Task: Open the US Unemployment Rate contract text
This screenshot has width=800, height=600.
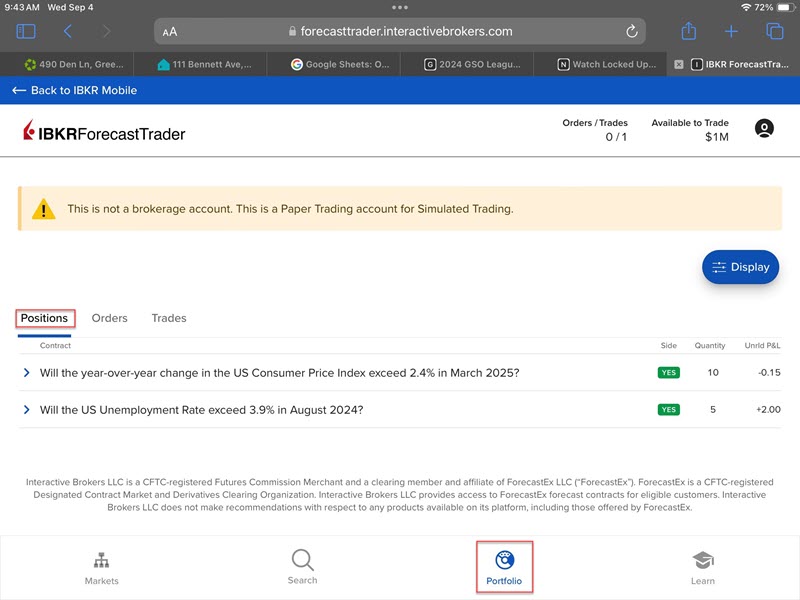Action: (x=202, y=410)
